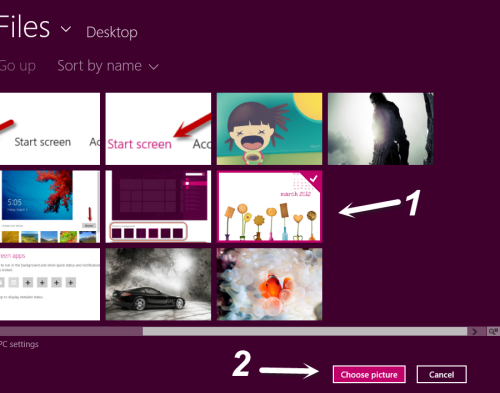Click the zoom-out view icon beside scrollbar

tap(493, 331)
